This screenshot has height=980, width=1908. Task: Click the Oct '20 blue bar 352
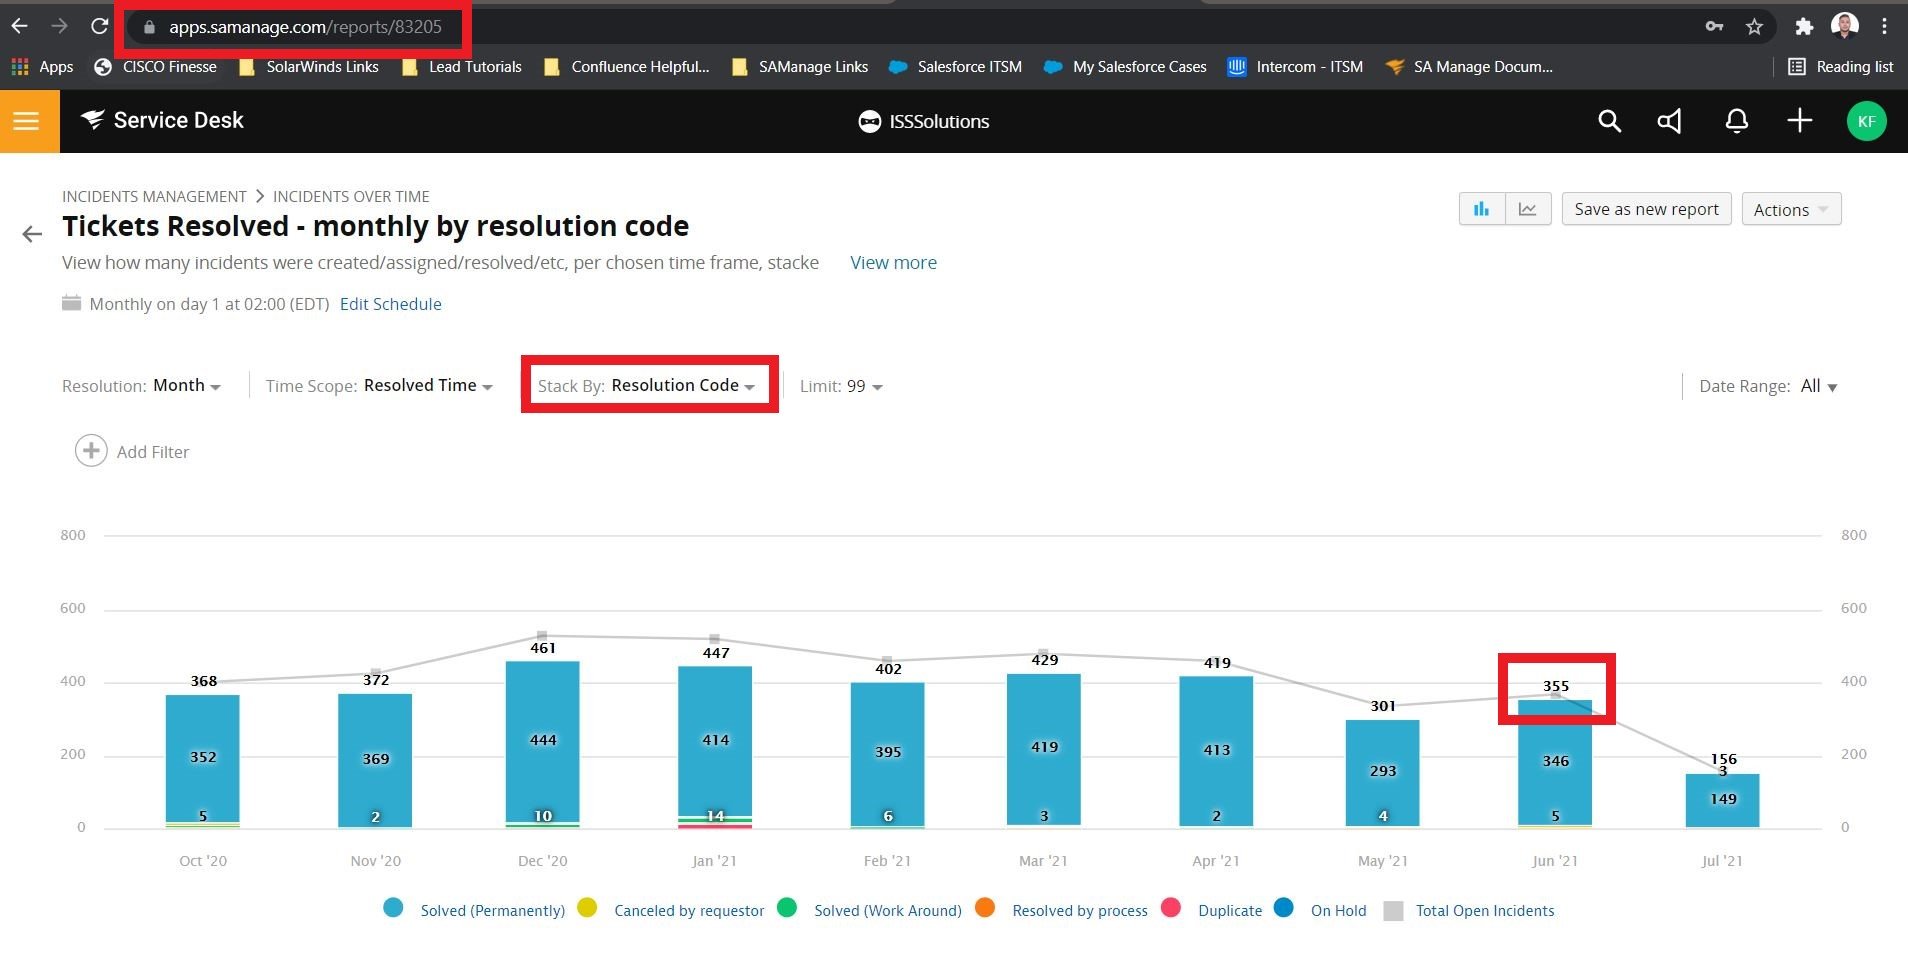pos(203,757)
